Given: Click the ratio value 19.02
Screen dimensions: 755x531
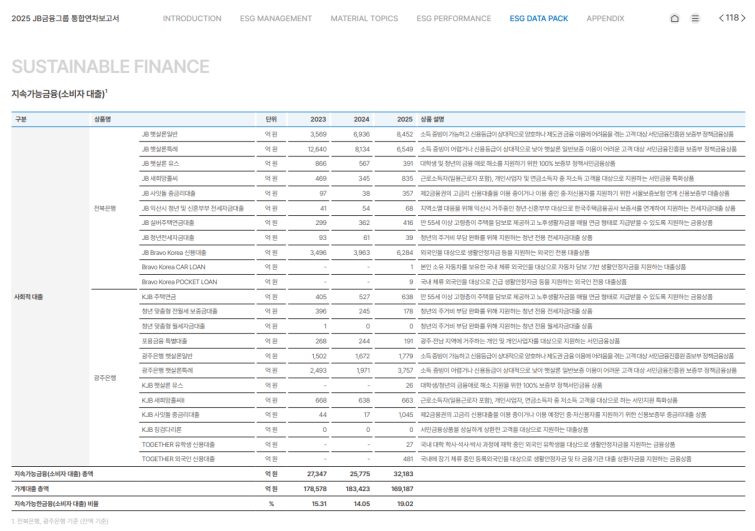Looking at the screenshot, I should coord(405,504).
